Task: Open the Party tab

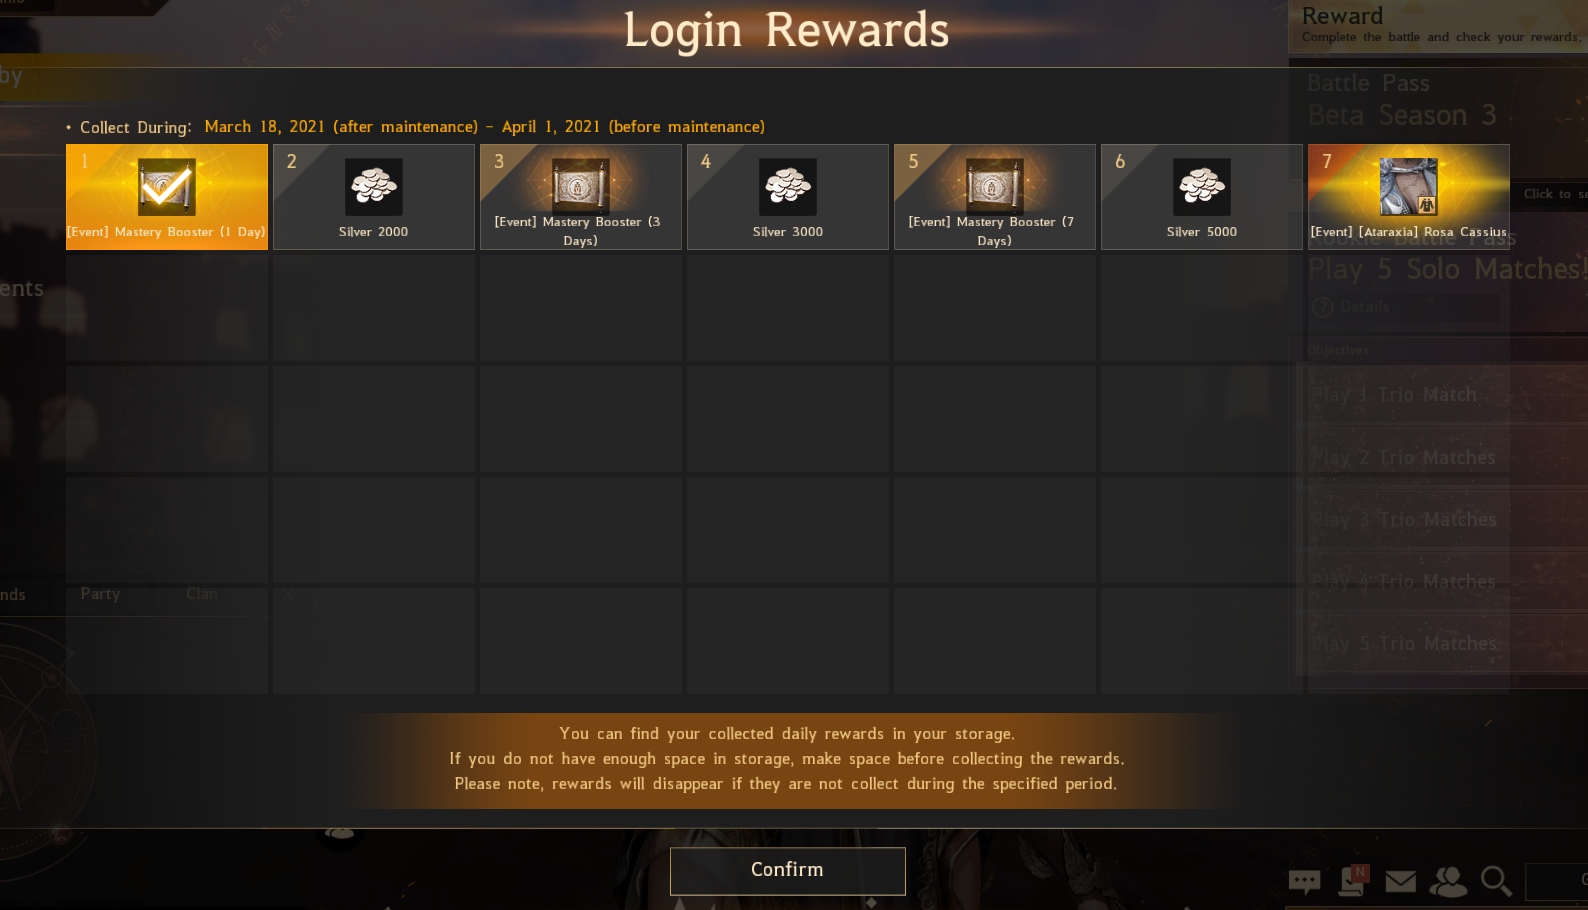Action: point(100,594)
